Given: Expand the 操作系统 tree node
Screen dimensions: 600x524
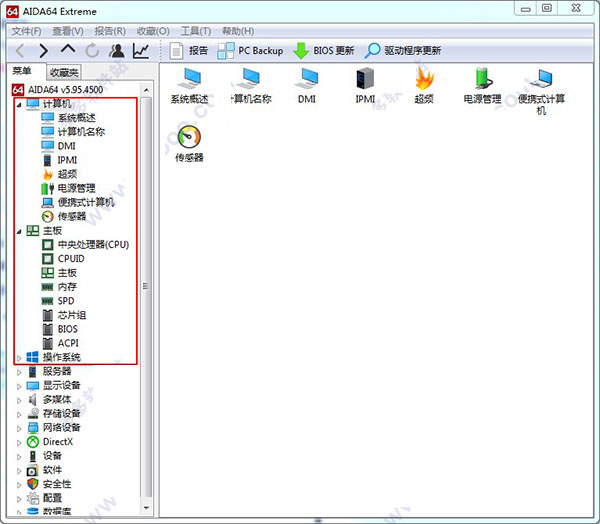Looking at the screenshot, I should click(x=19, y=358).
